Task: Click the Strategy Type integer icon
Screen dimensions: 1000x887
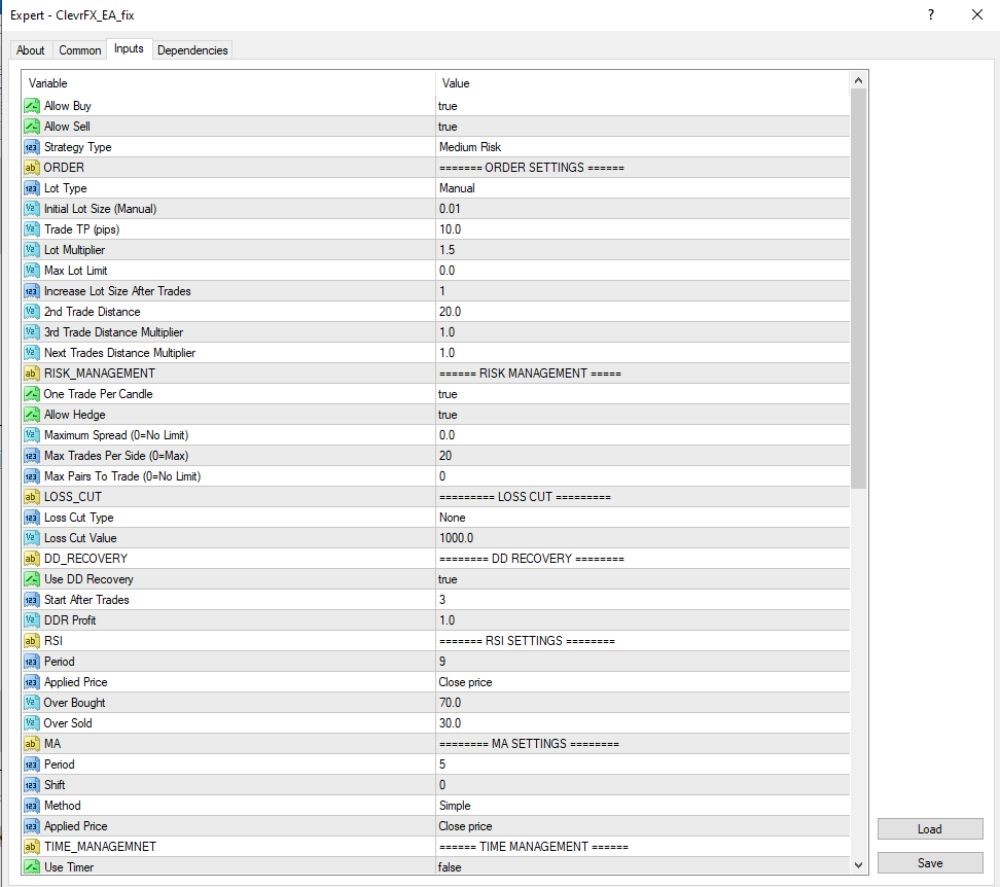Action: pyautogui.click(x=31, y=147)
